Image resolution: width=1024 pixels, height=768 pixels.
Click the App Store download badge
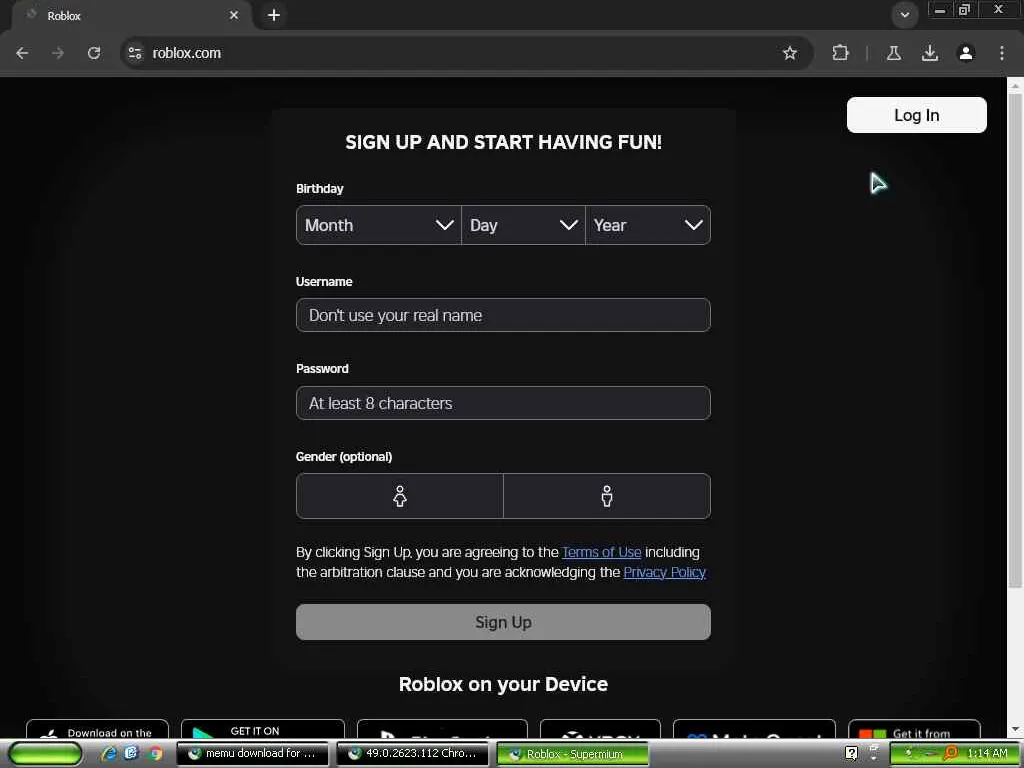tap(97, 729)
